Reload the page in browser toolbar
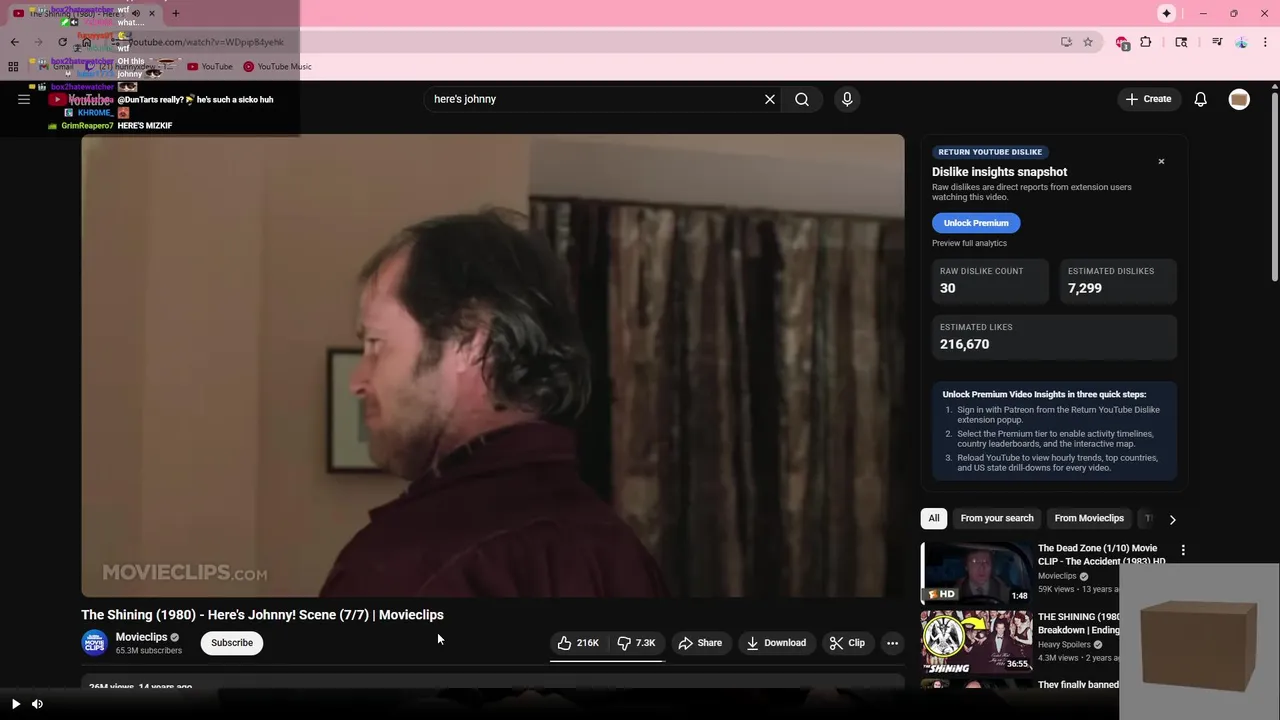Image resolution: width=1280 pixels, height=720 pixels. coord(62,42)
